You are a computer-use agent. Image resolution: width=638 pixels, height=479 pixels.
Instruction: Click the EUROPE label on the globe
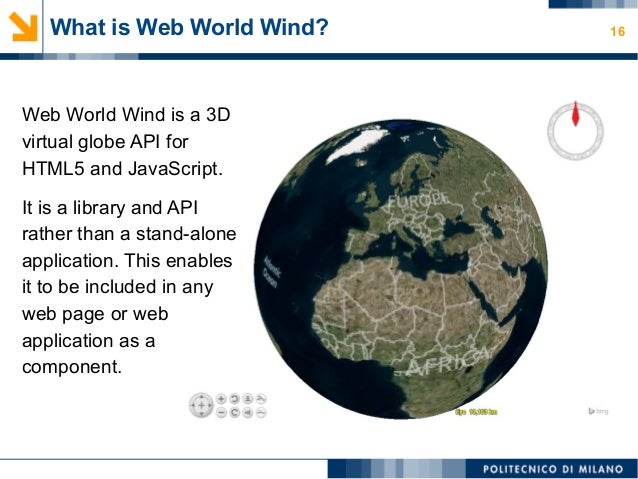coord(418,200)
